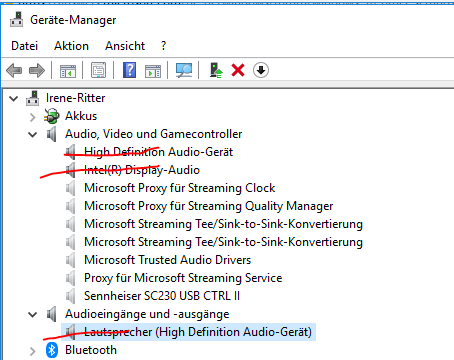Image resolution: width=454 pixels, height=360 pixels.
Task: Go forward with the right arrow toolbar icon
Action: pos(37,70)
